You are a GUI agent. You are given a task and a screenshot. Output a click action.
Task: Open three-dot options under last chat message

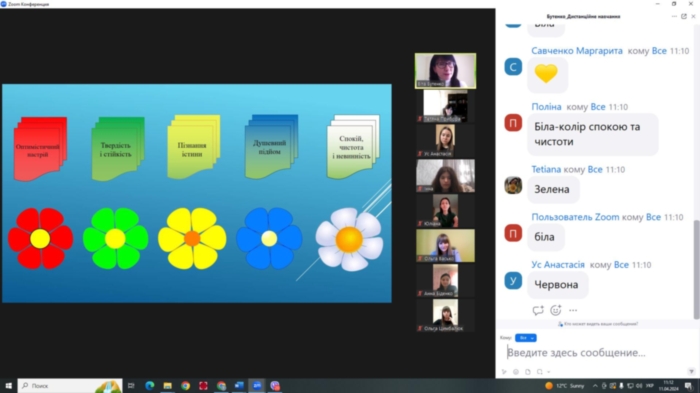(x=573, y=310)
